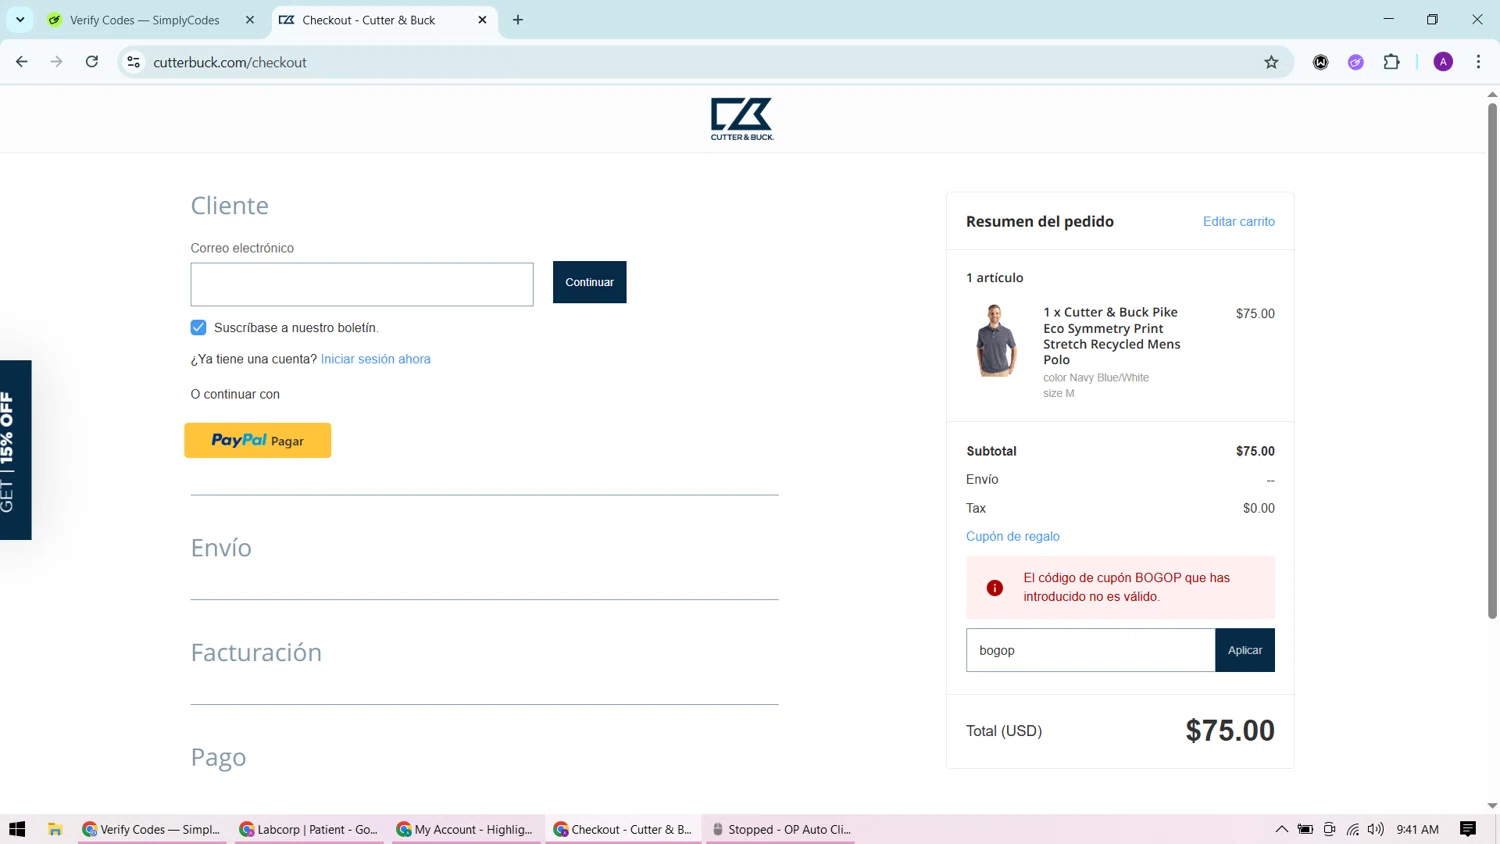Click the Editar carrito link
This screenshot has width=1500, height=844.
click(x=1239, y=222)
